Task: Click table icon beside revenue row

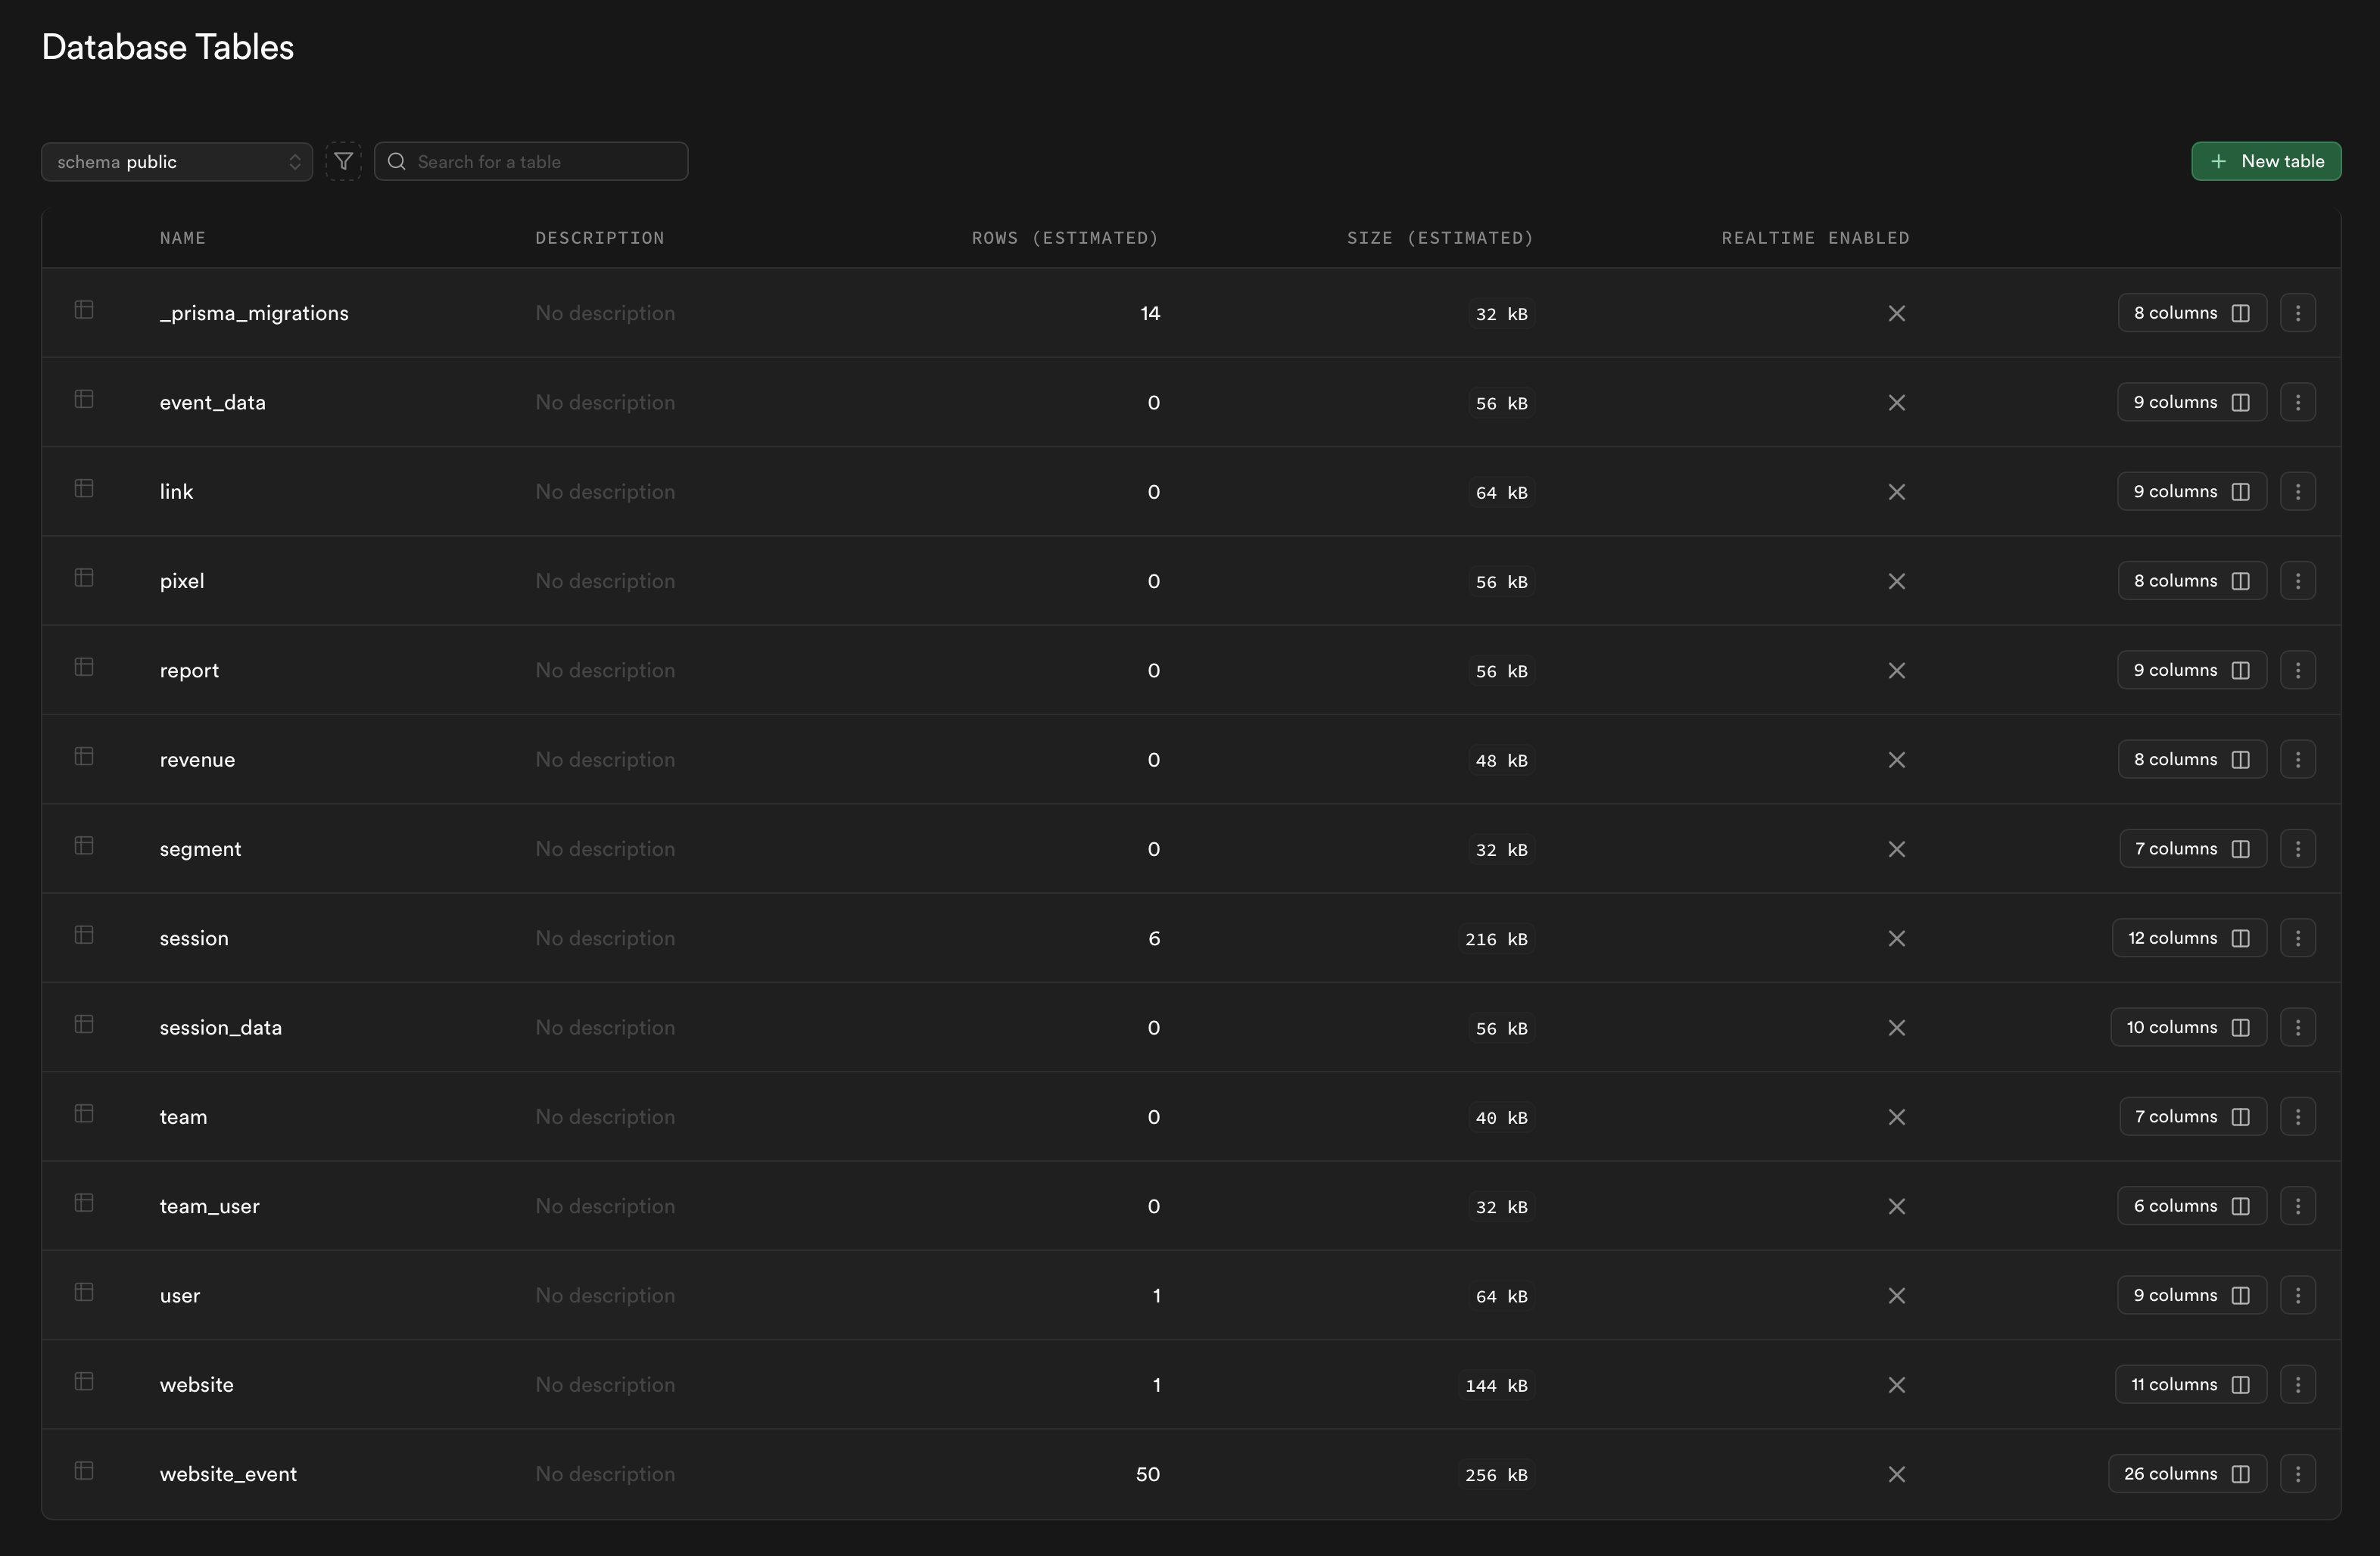Action: pos(84,756)
